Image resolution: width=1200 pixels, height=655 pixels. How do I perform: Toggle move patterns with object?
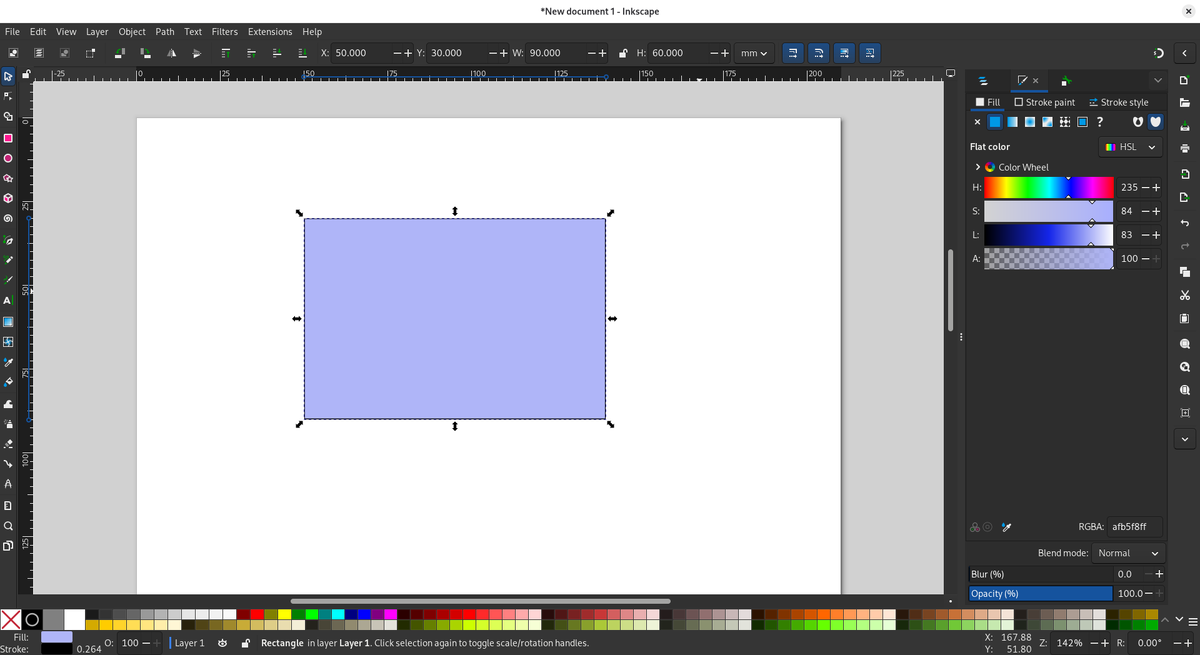pyautogui.click(x=869, y=53)
